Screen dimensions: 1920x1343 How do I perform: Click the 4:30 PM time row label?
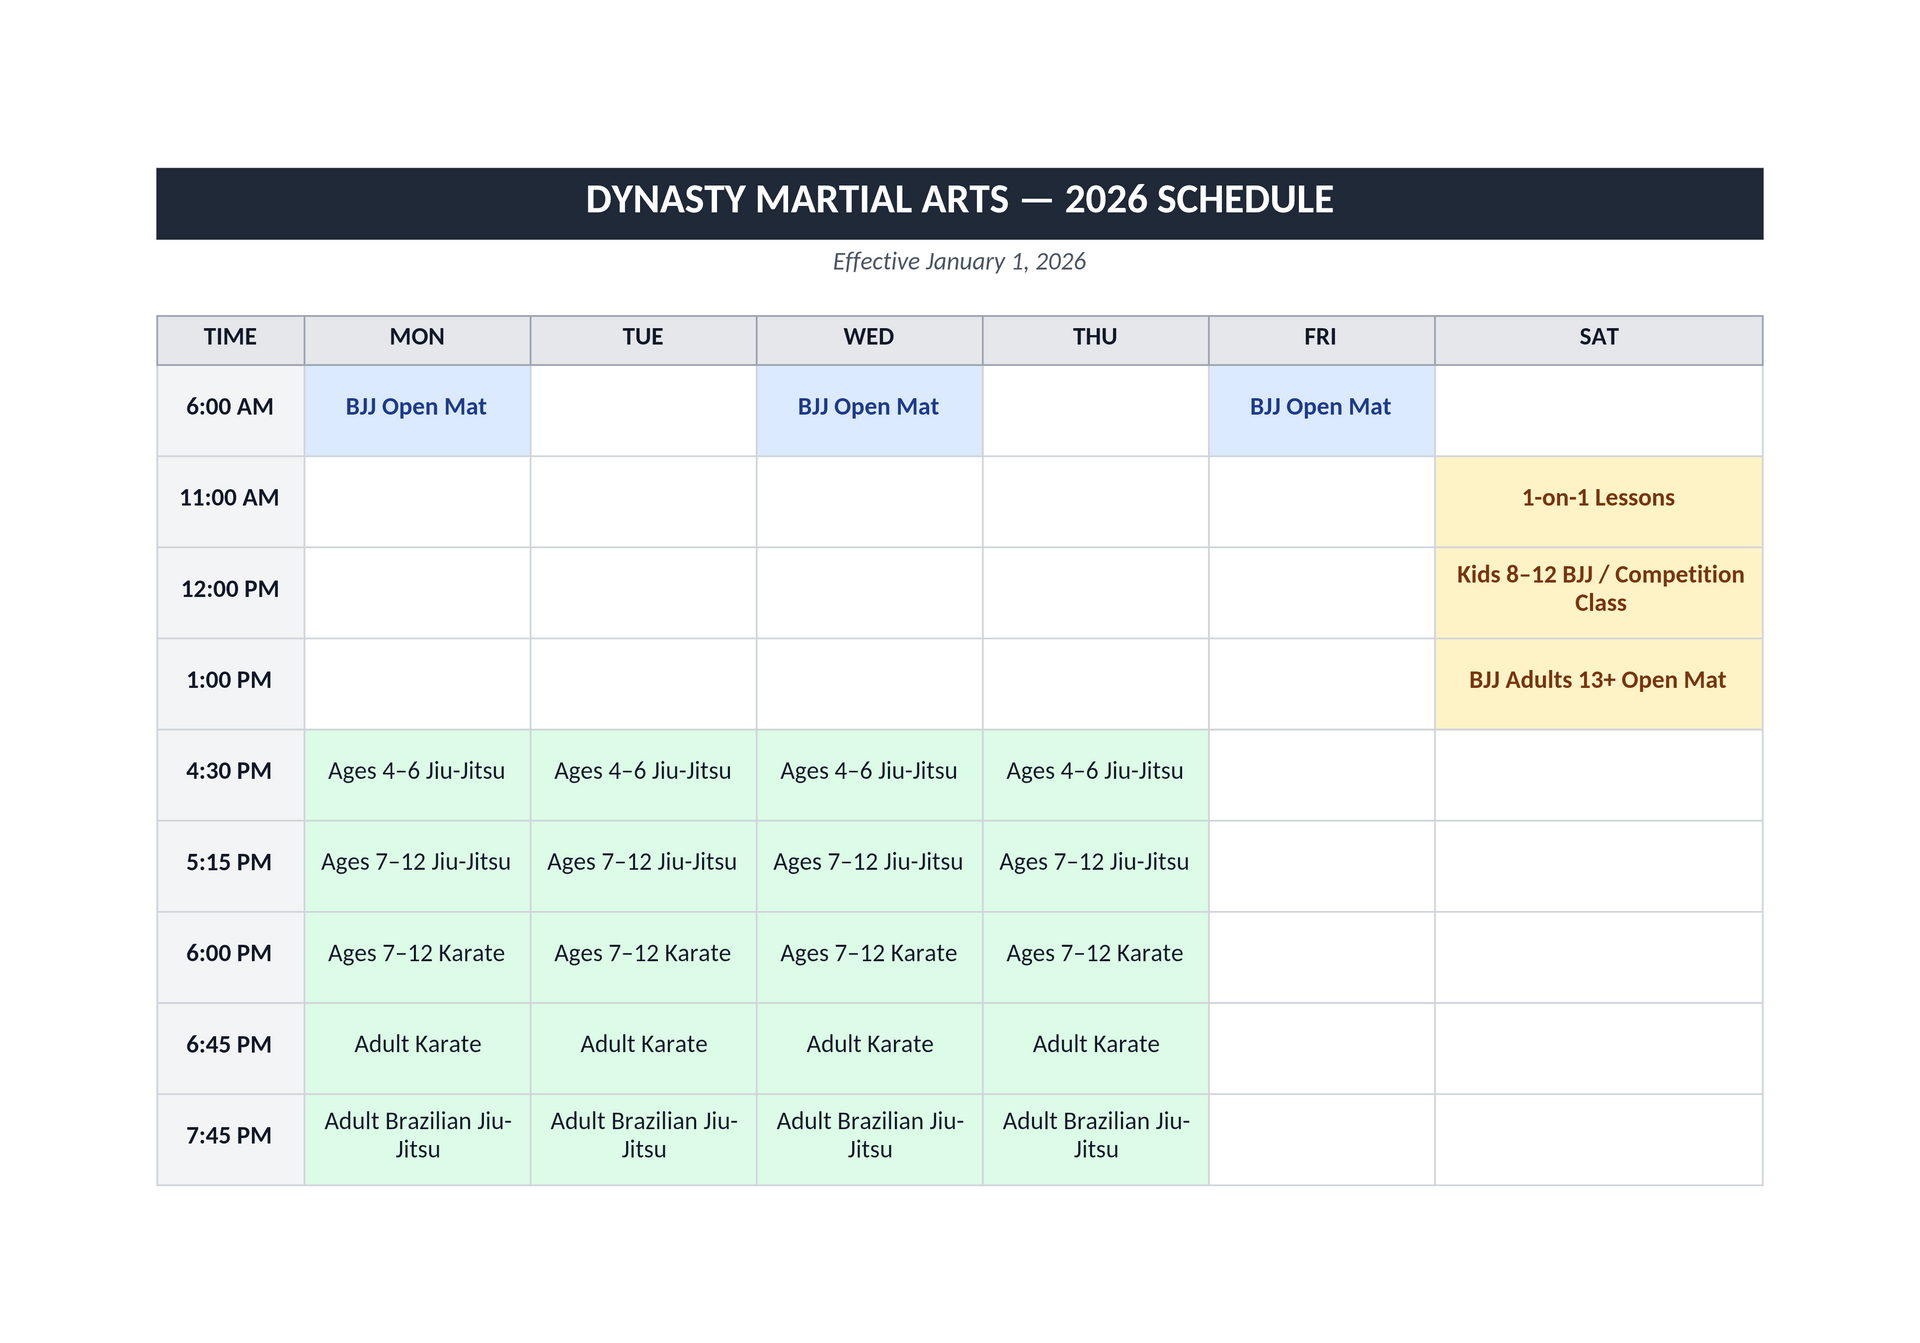pos(230,775)
